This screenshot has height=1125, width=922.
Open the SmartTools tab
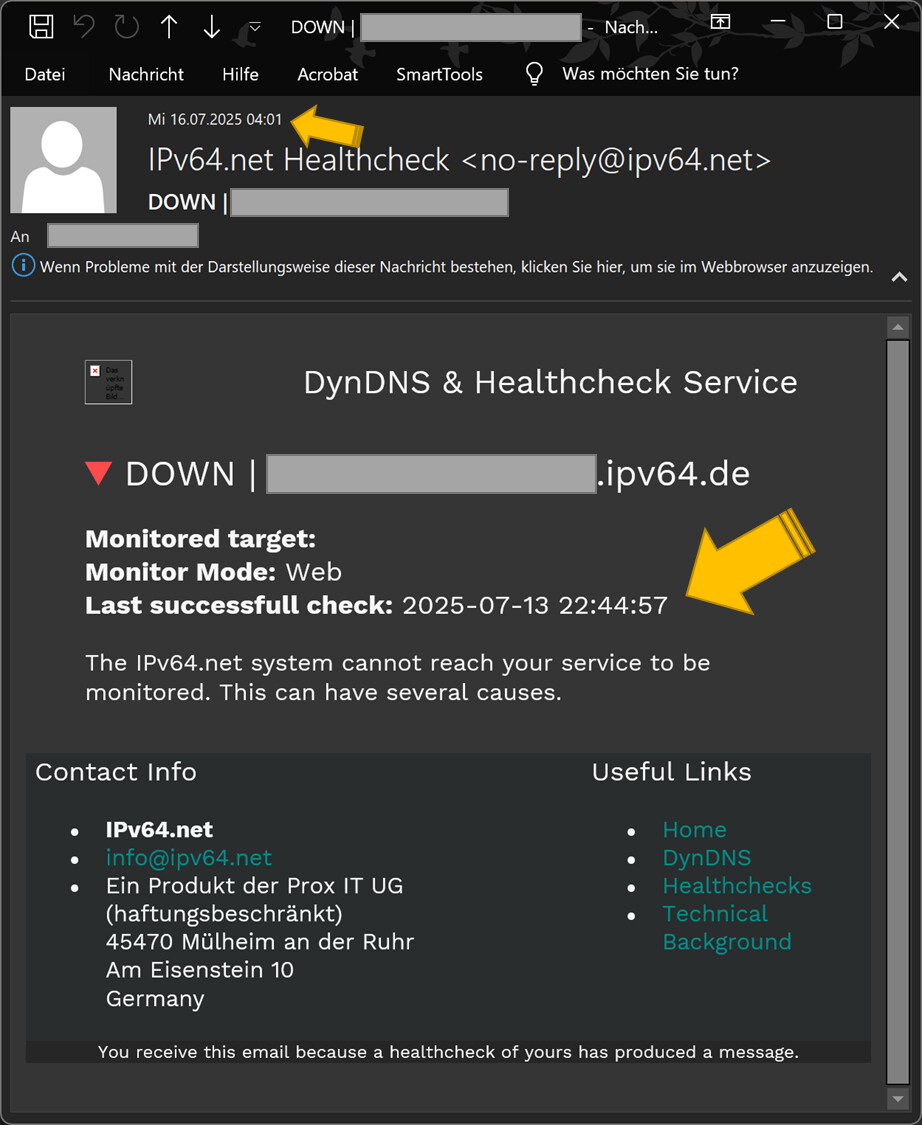pyautogui.click(x=439, y=74)
